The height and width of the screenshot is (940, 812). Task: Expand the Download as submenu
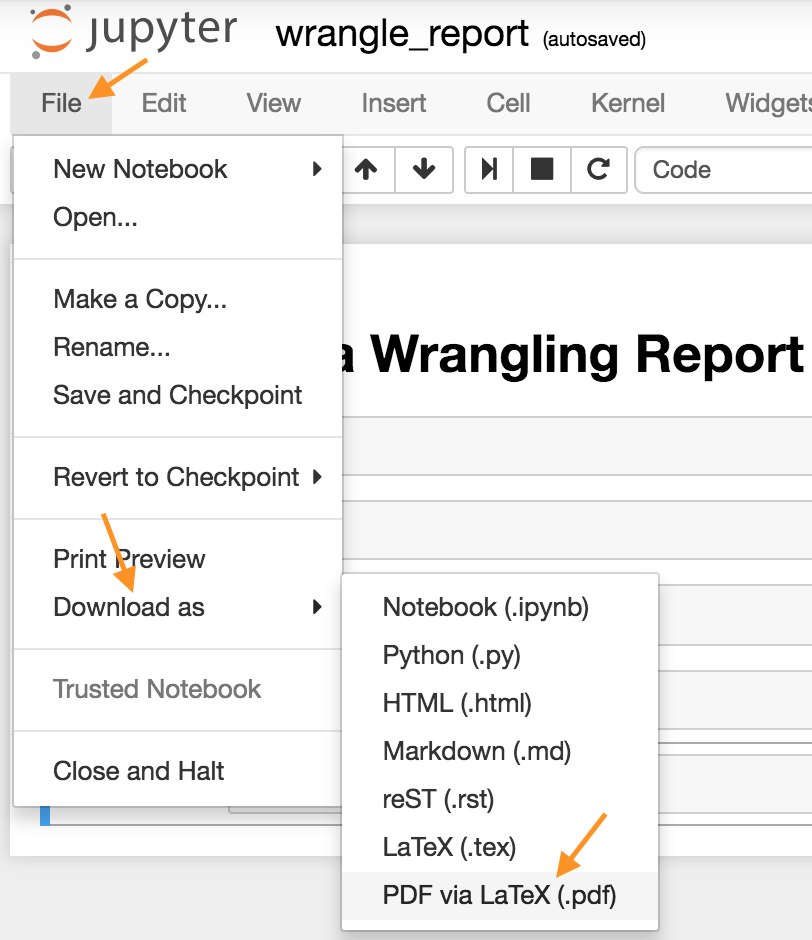[x=128, y=607]
